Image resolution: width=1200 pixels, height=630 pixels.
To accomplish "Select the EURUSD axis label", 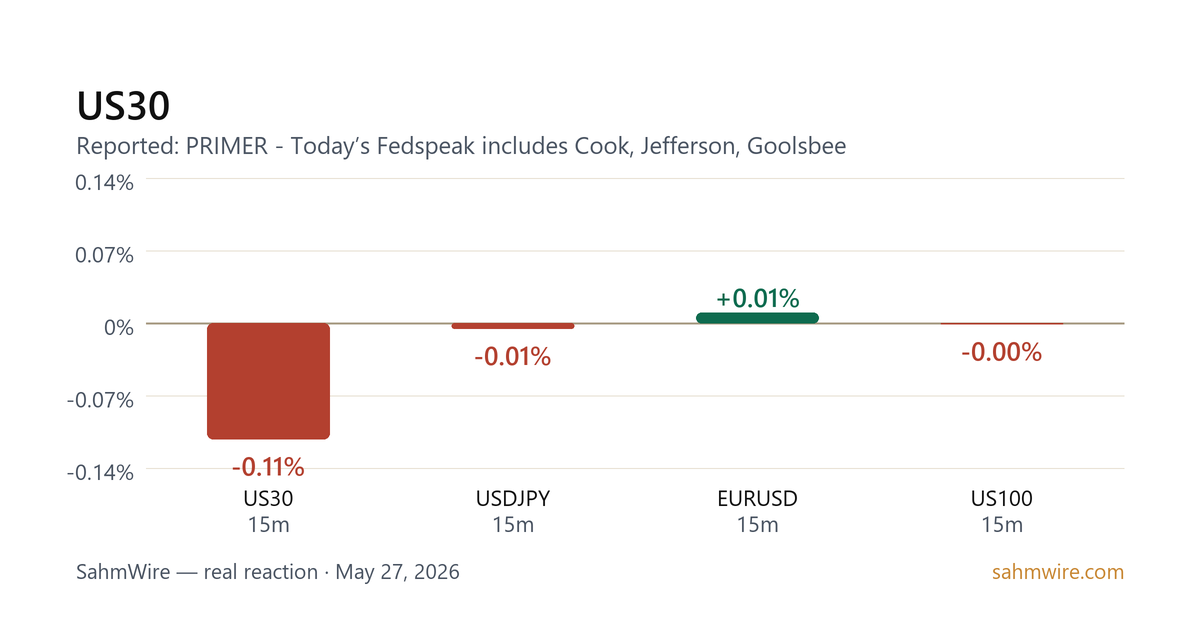I will coord(757,499).
